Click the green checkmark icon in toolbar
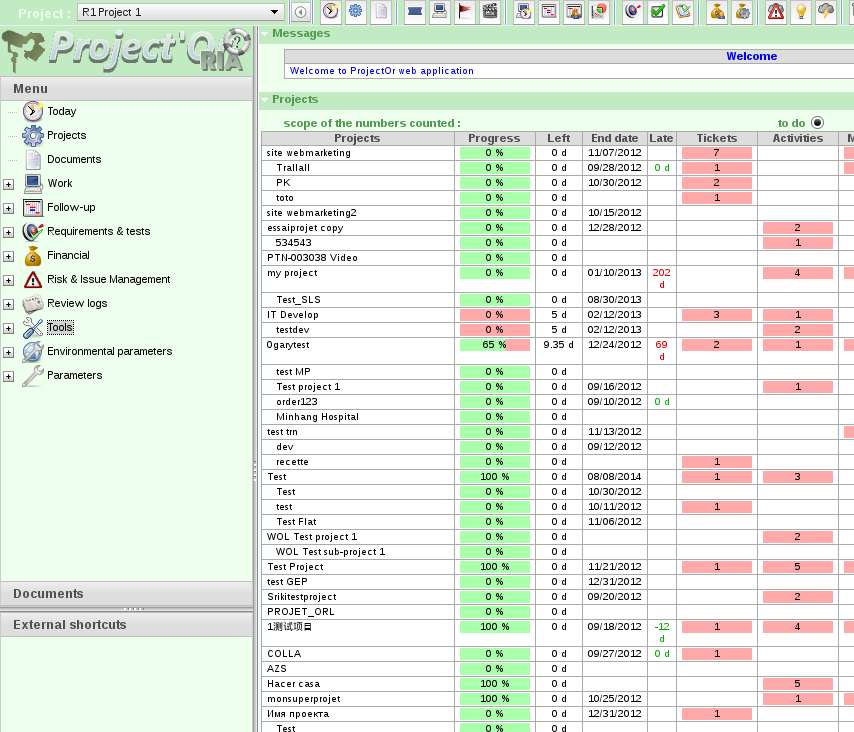 coord(658,12)
